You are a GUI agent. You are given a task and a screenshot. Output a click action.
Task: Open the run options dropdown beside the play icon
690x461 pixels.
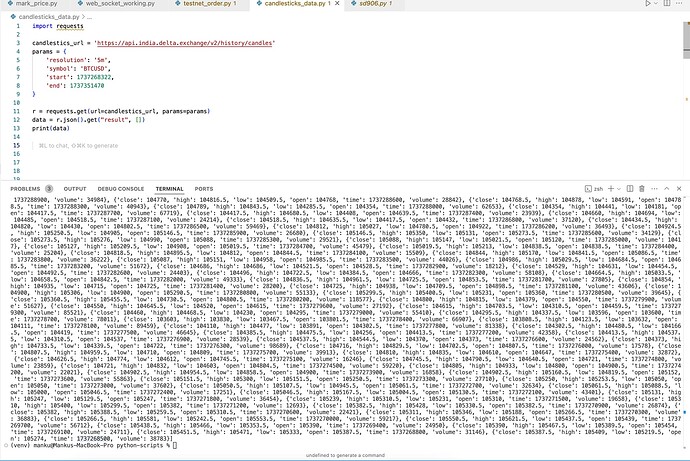tap(656, 3)
